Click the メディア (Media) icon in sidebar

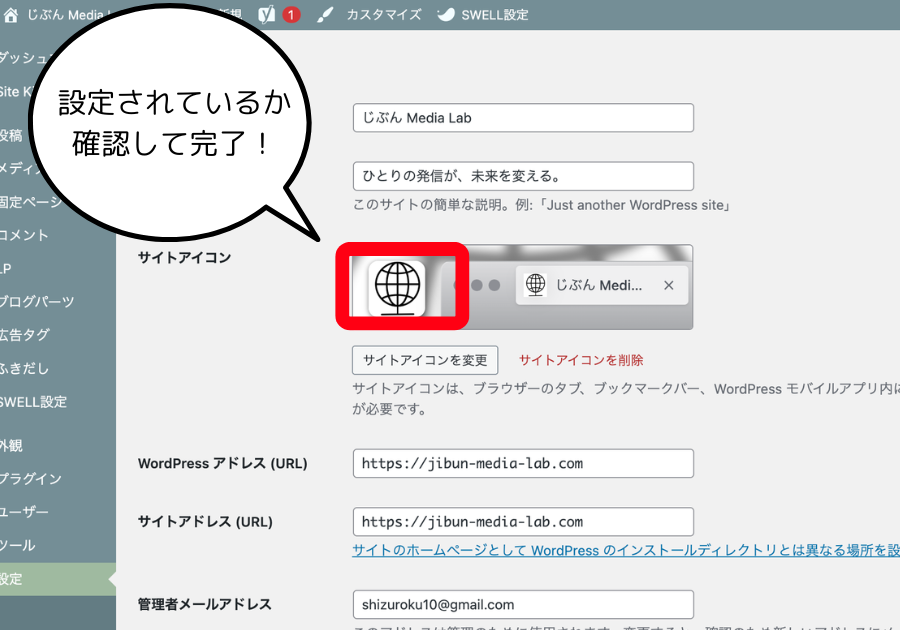15,170
